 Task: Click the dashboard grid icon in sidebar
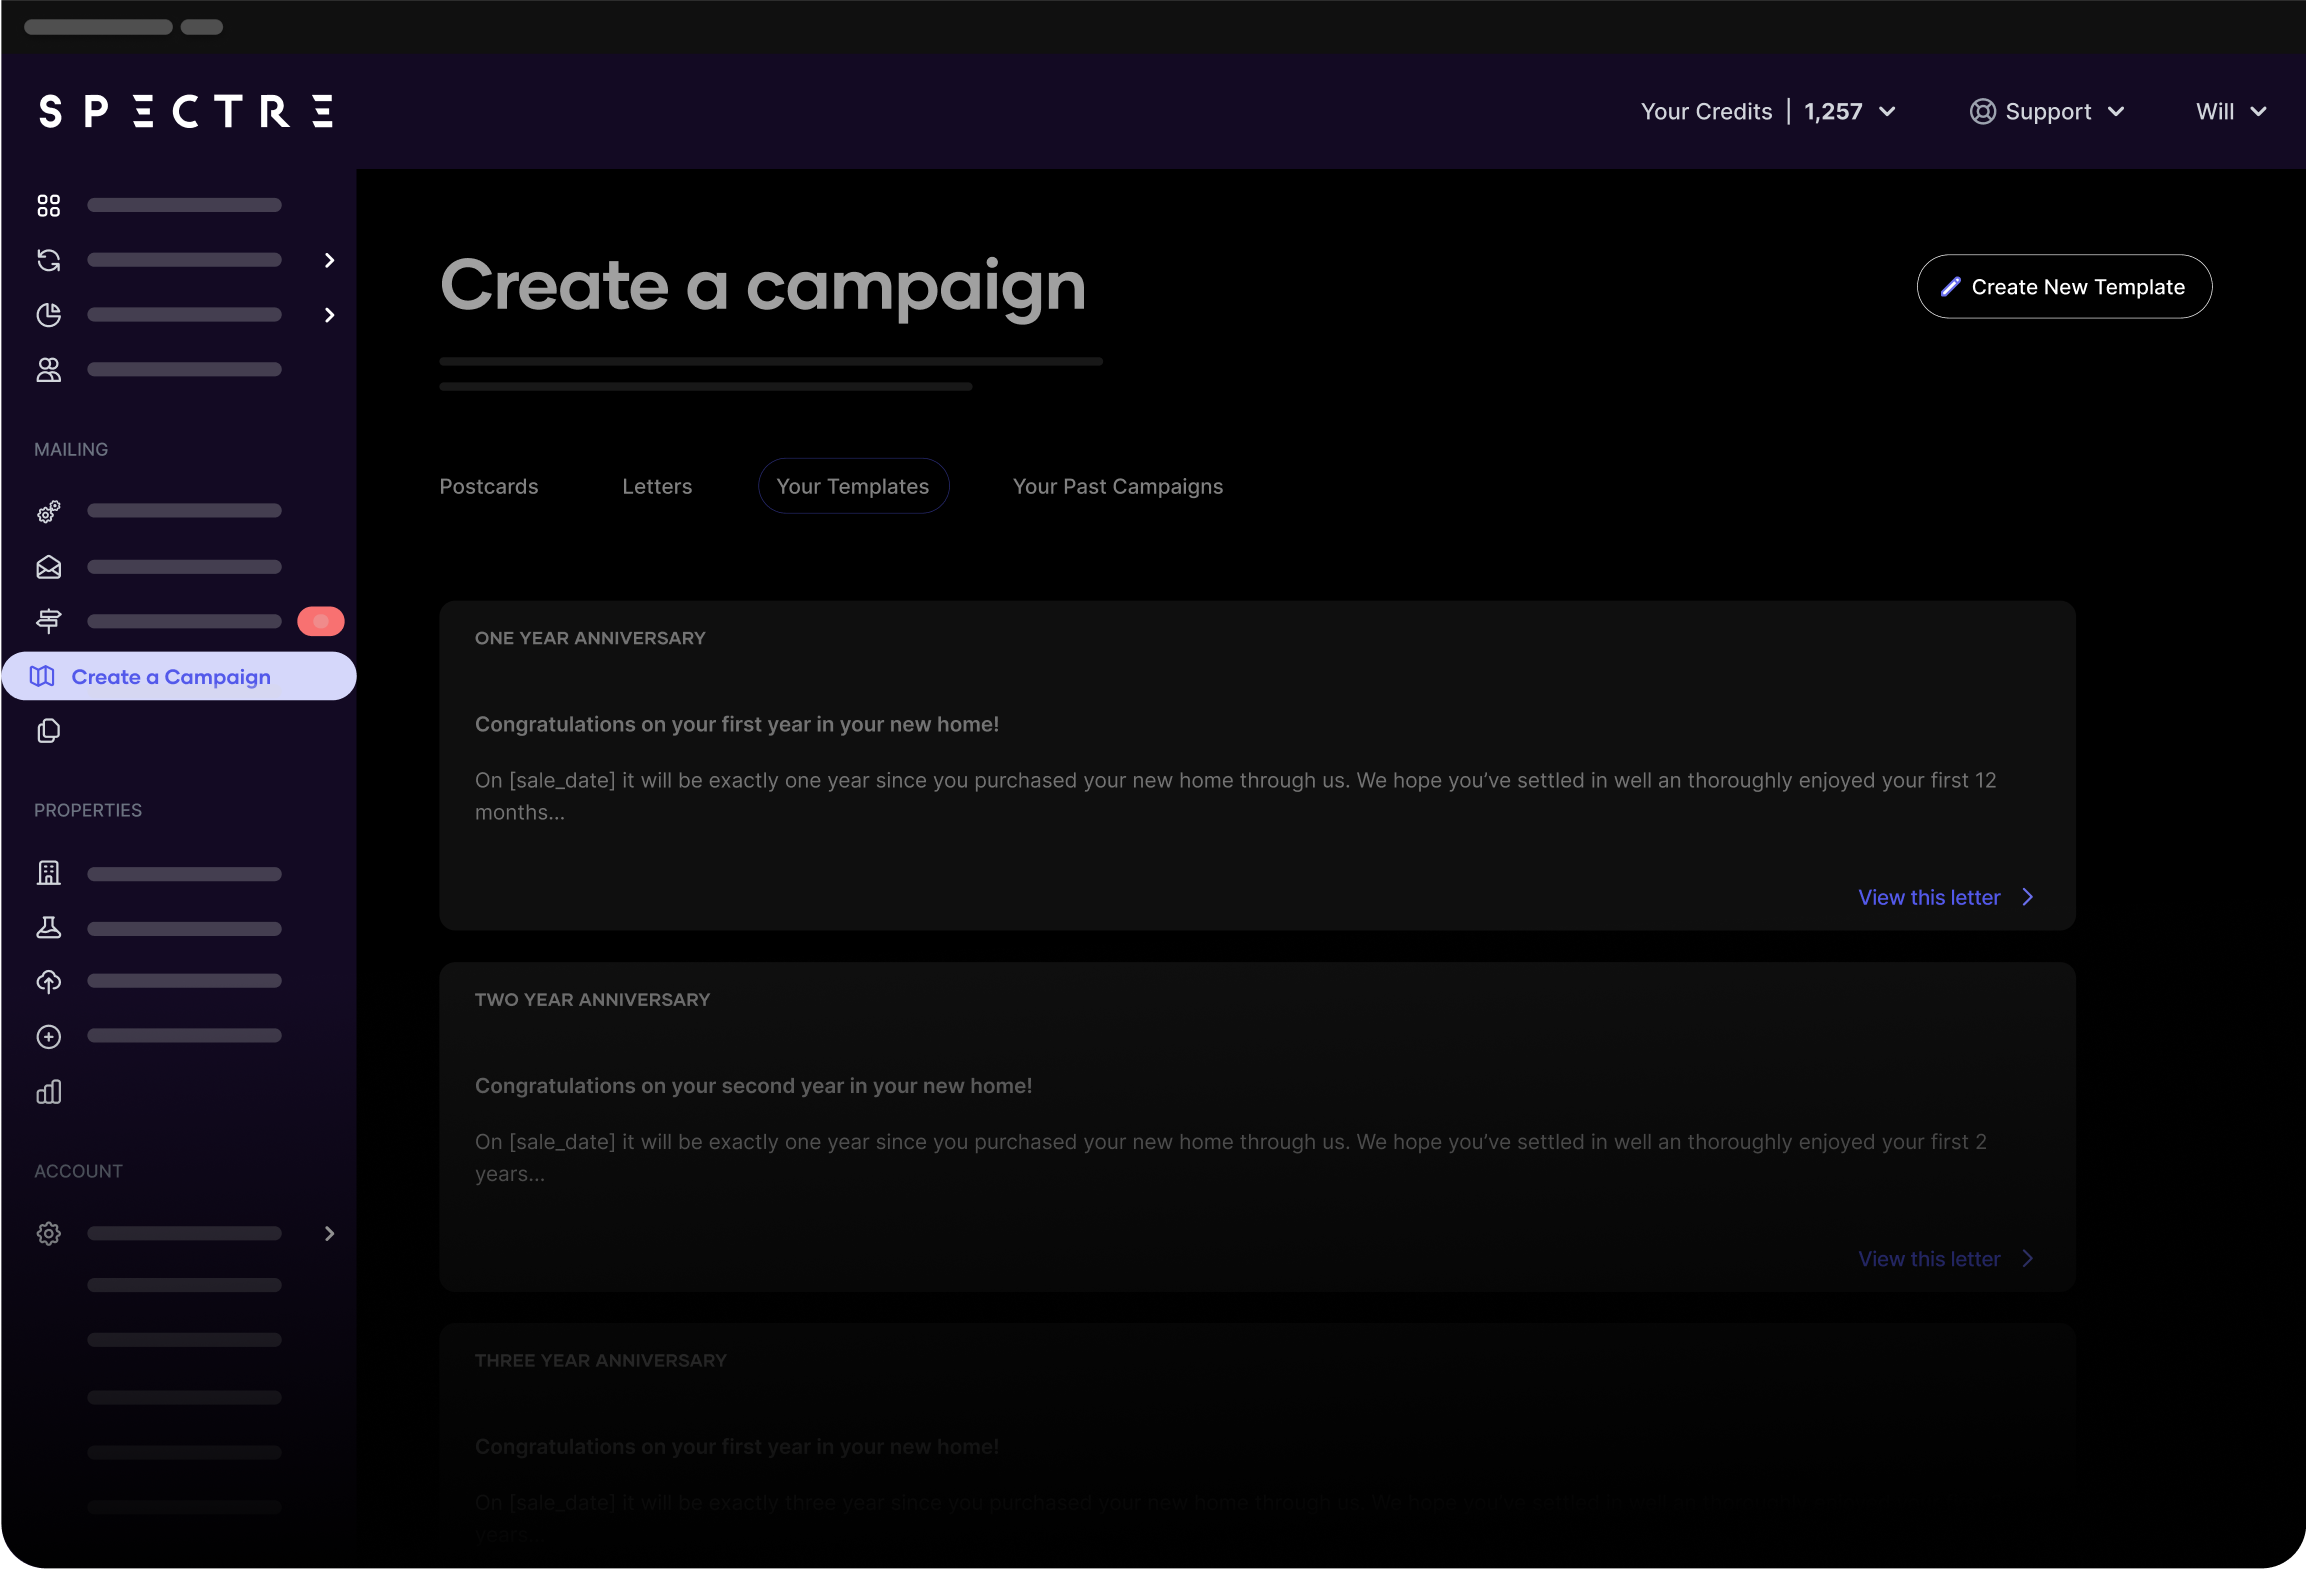48,205
